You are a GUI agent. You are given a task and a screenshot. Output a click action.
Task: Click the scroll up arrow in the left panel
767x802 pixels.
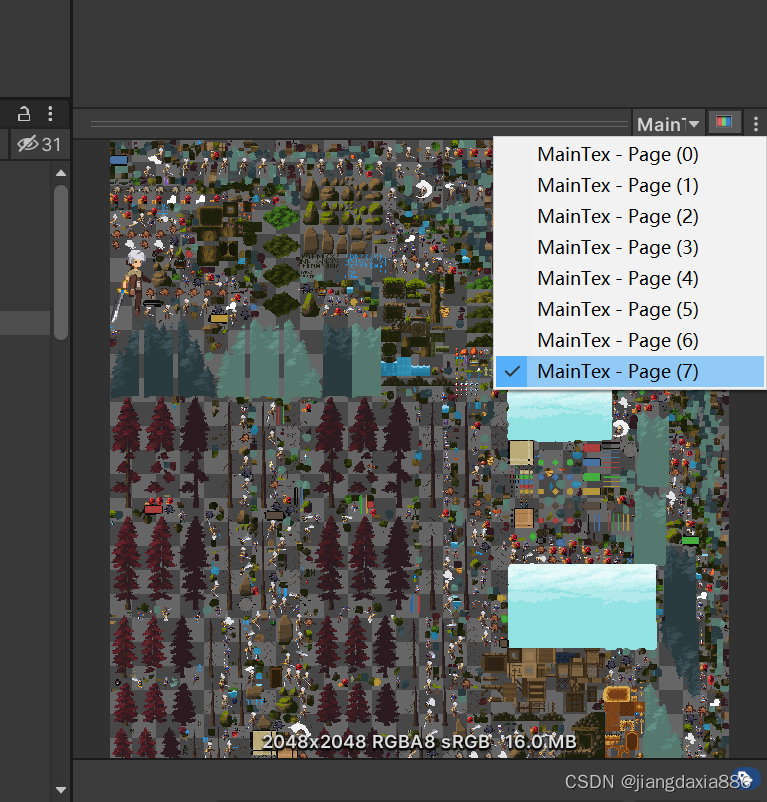pos(61,173)
